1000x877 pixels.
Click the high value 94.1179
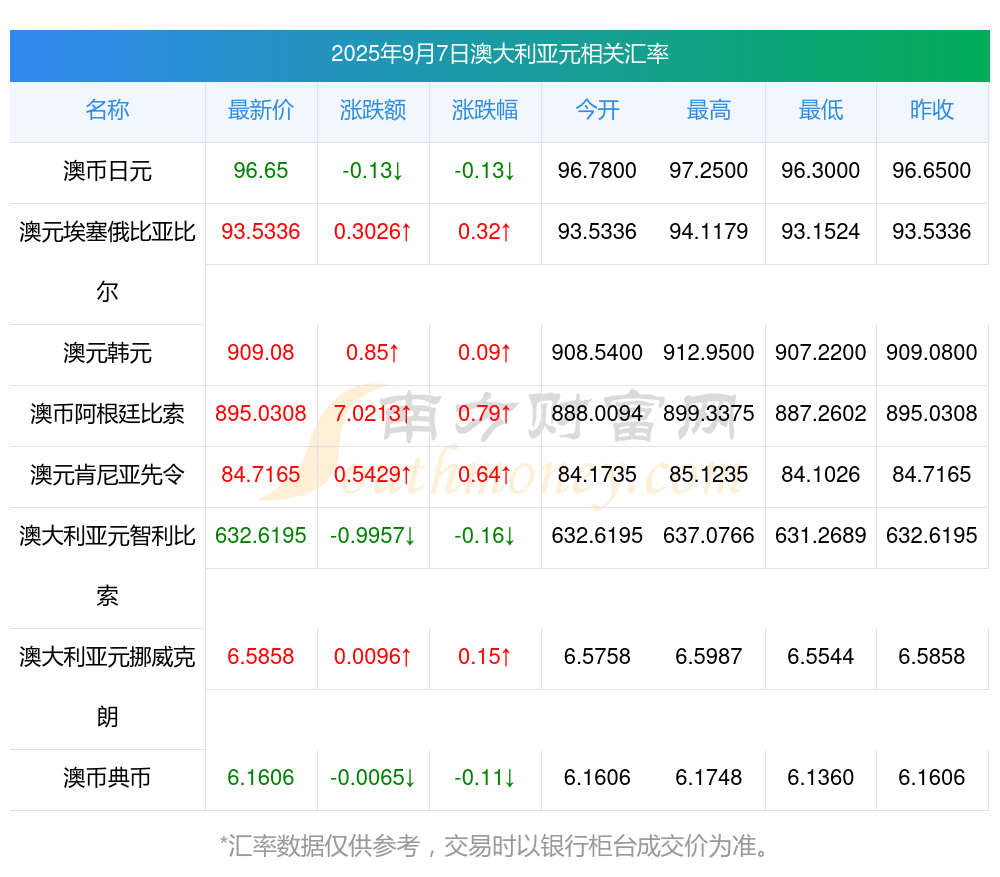tap(709, 232)
